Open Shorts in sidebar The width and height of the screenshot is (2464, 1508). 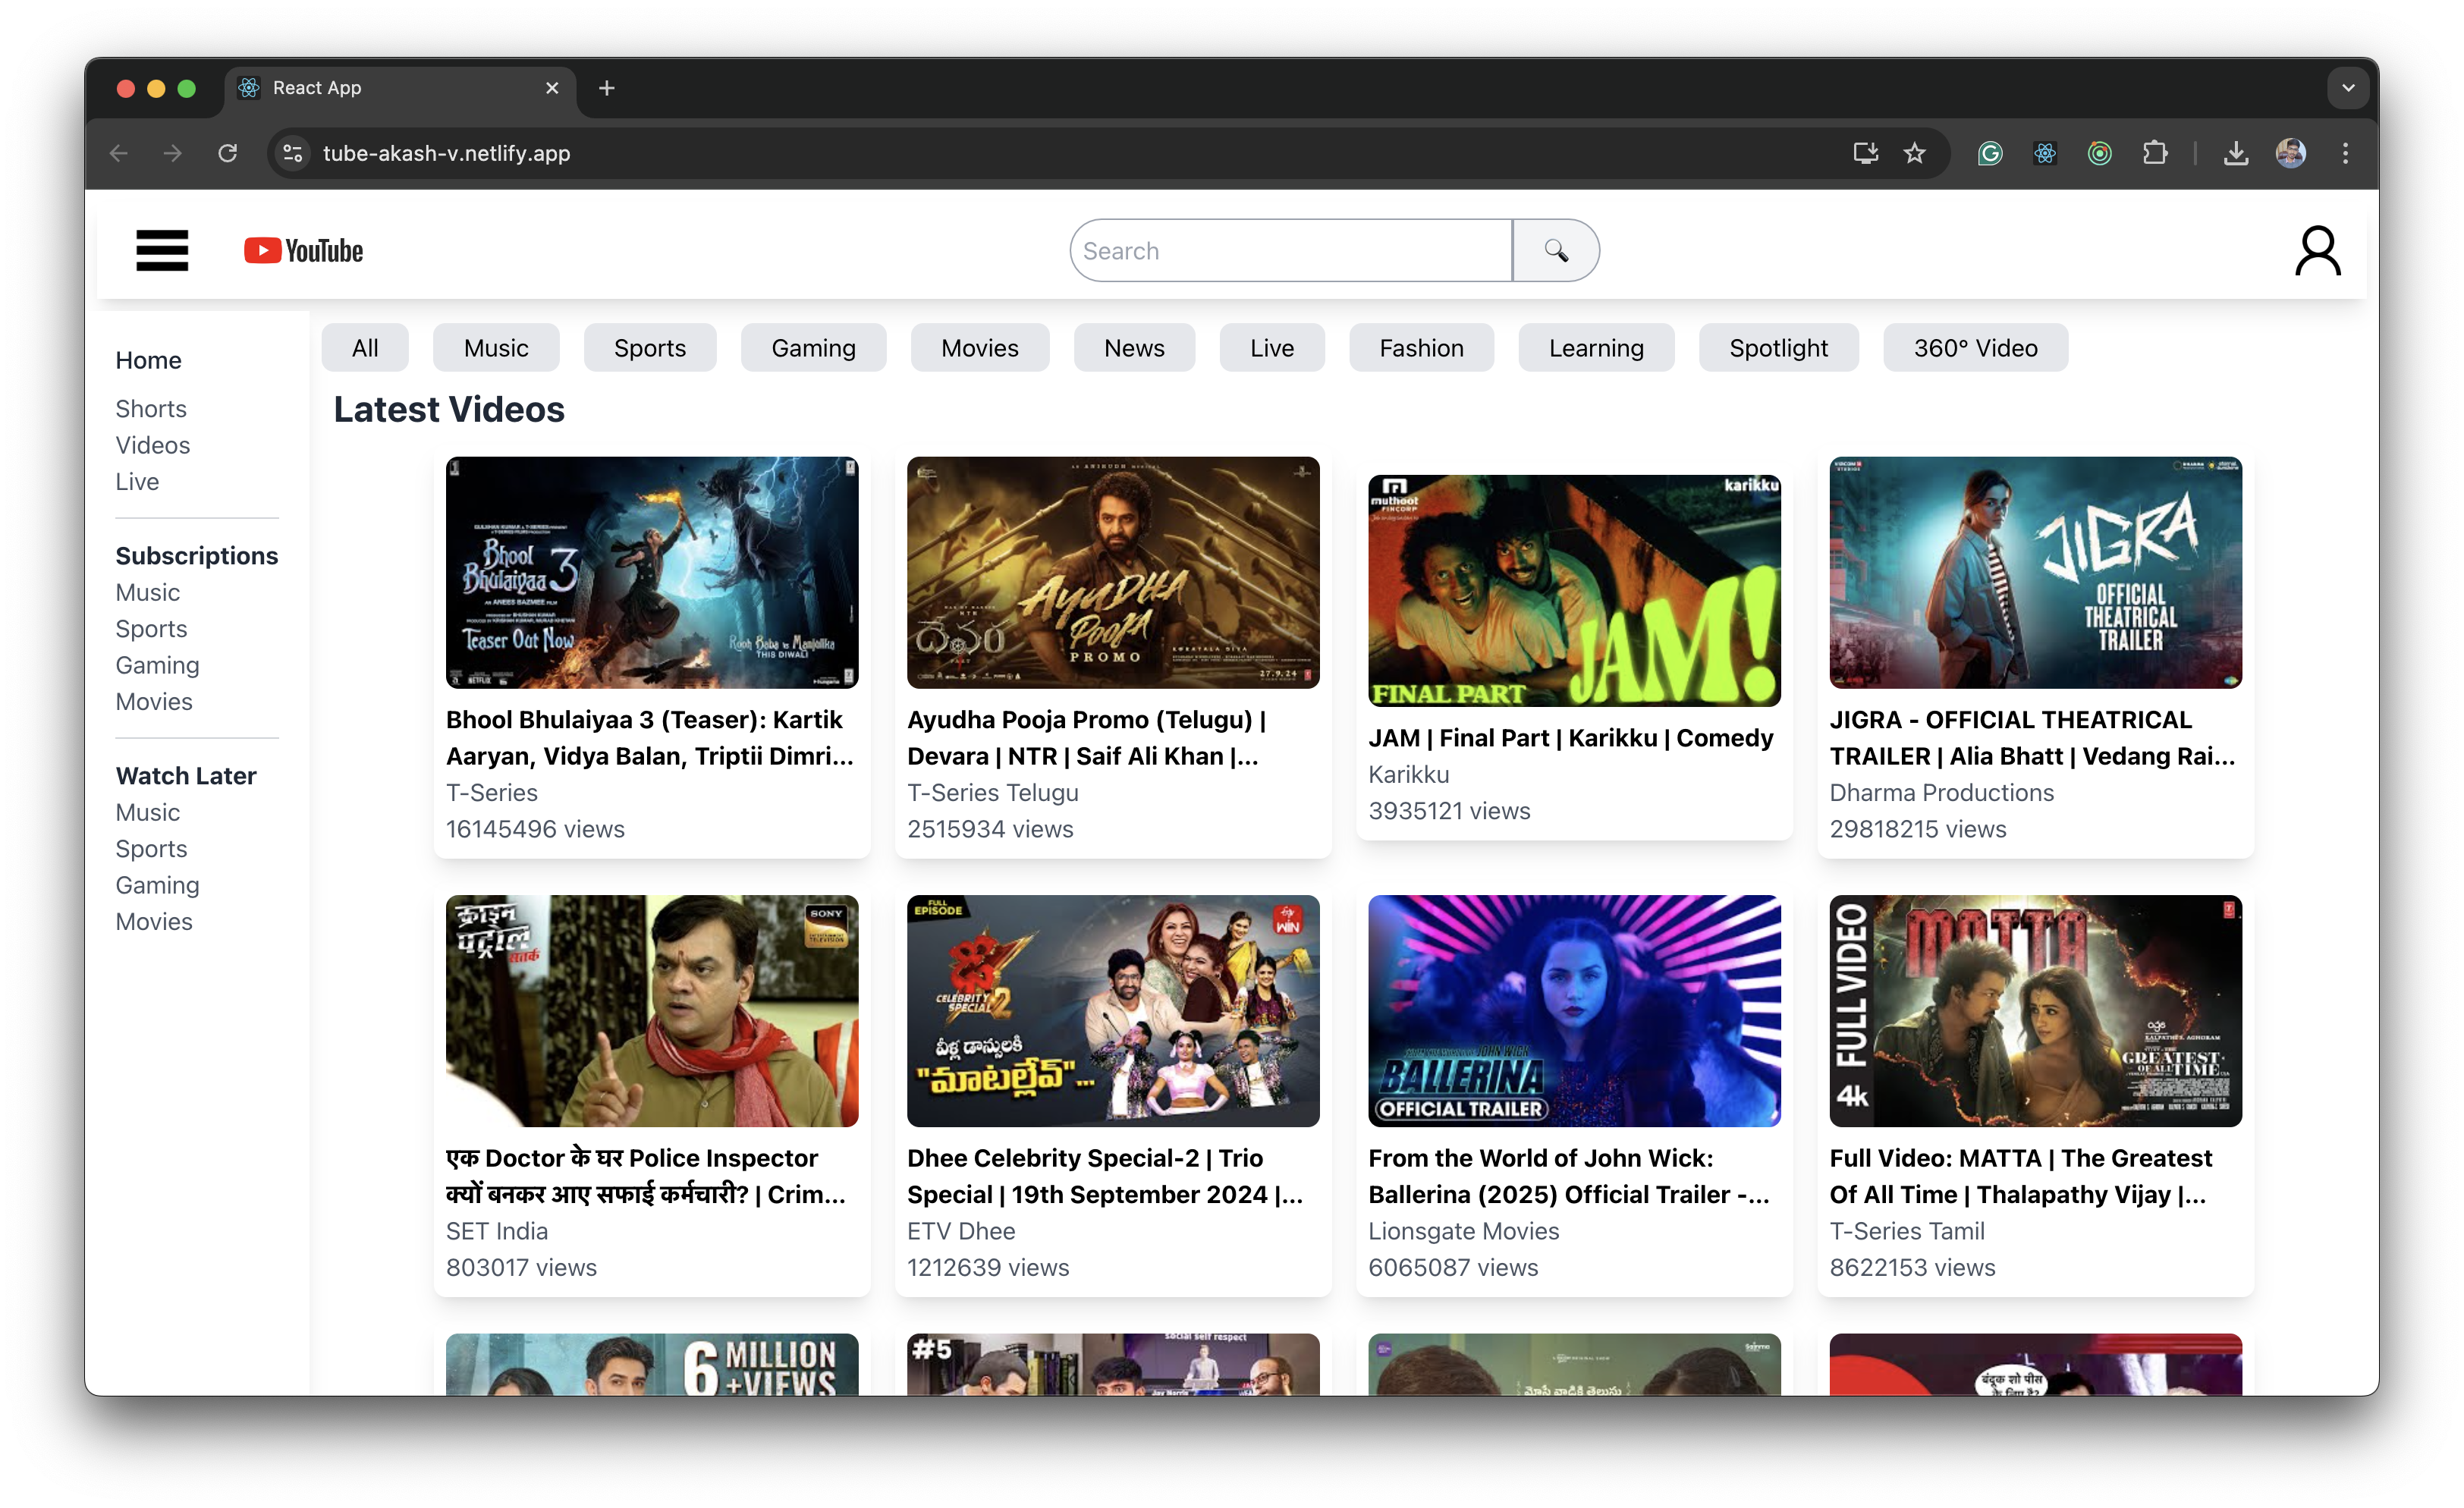(151, 409)
